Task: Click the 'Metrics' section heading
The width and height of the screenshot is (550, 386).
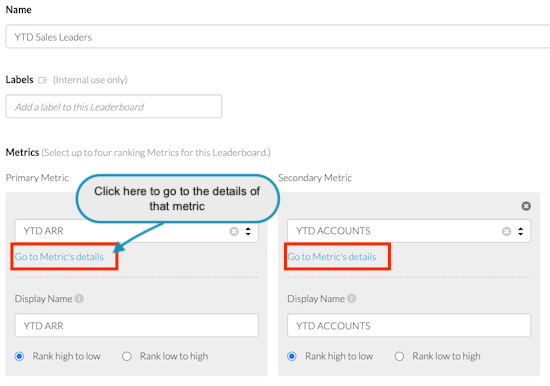Action: tap(22, 152)
